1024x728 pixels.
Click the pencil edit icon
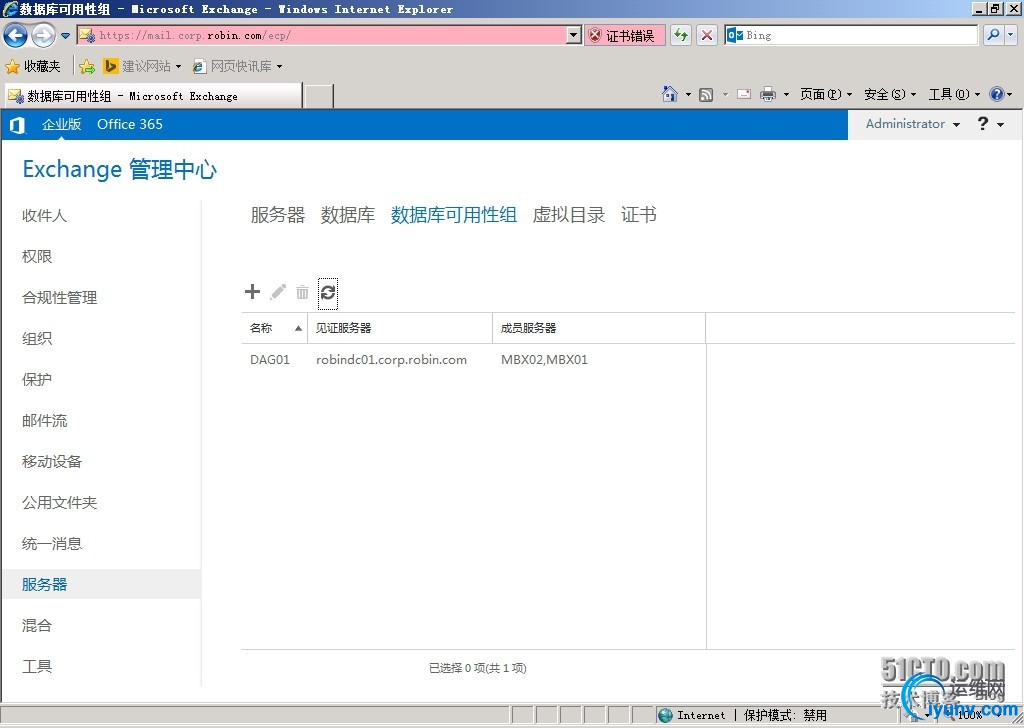coord(278,292)
